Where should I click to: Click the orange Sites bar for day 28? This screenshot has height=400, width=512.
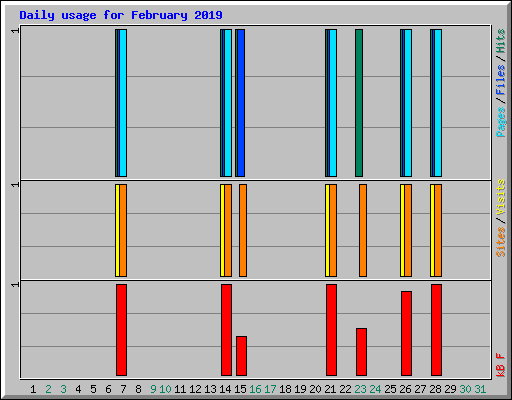438,230
